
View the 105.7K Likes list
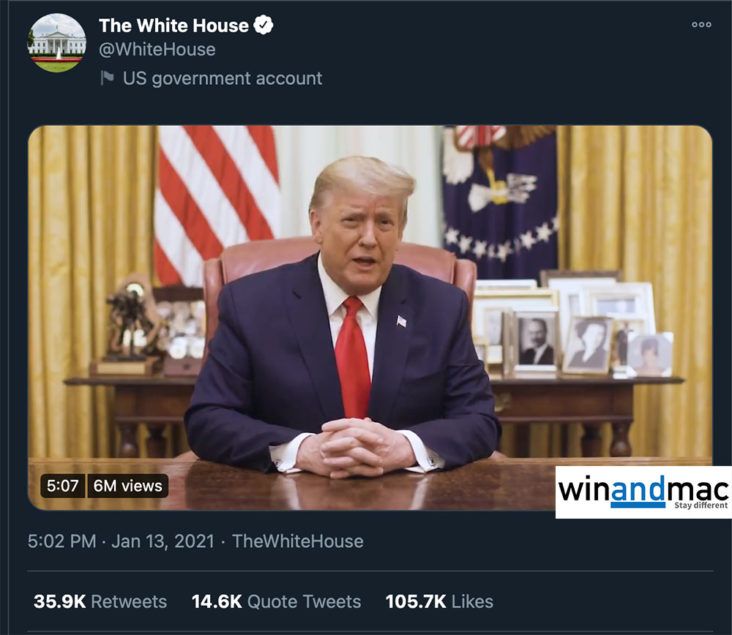click(x=439, y=601)
